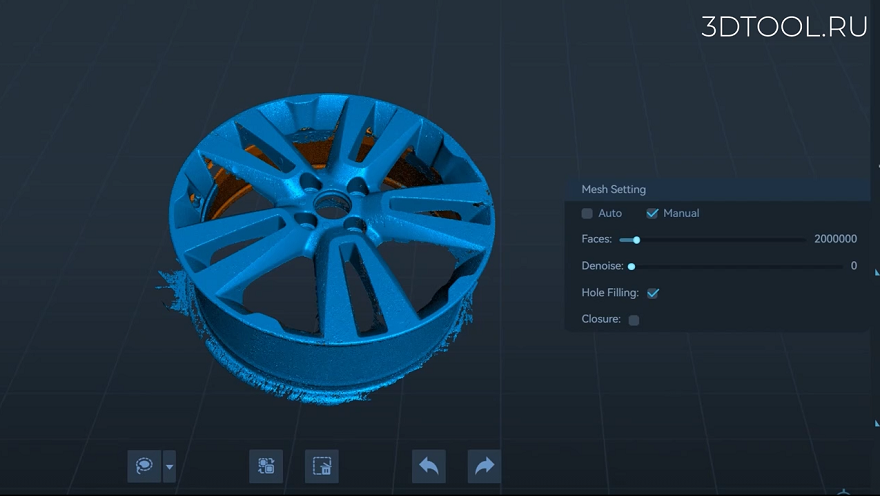Uncheck the Manual mesh checkbox
This screenshot has height=496, width=880.
[652, 213]
